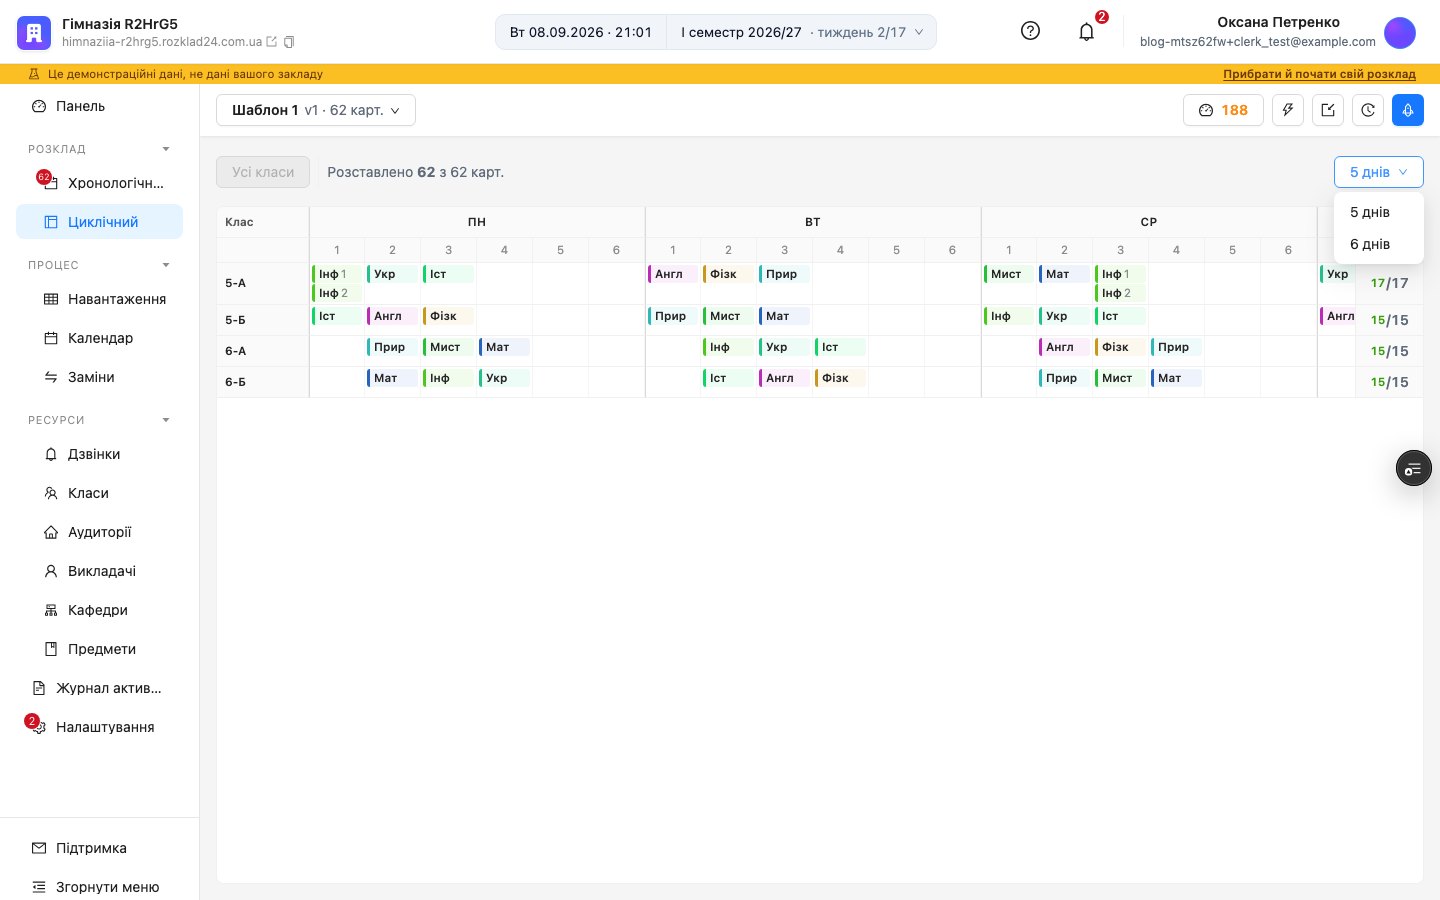The image size is (1440, 900).
Task: Open Хронологічний schedule view
Action: [100, 183]
